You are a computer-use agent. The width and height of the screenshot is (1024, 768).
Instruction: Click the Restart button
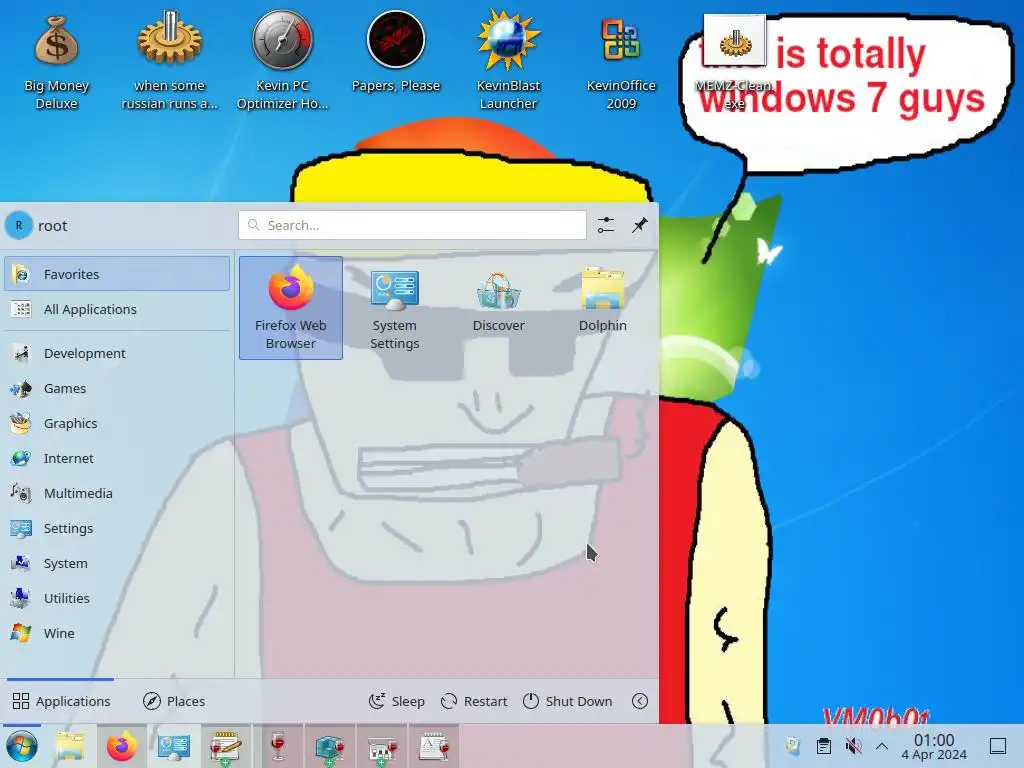click(474, 701)
